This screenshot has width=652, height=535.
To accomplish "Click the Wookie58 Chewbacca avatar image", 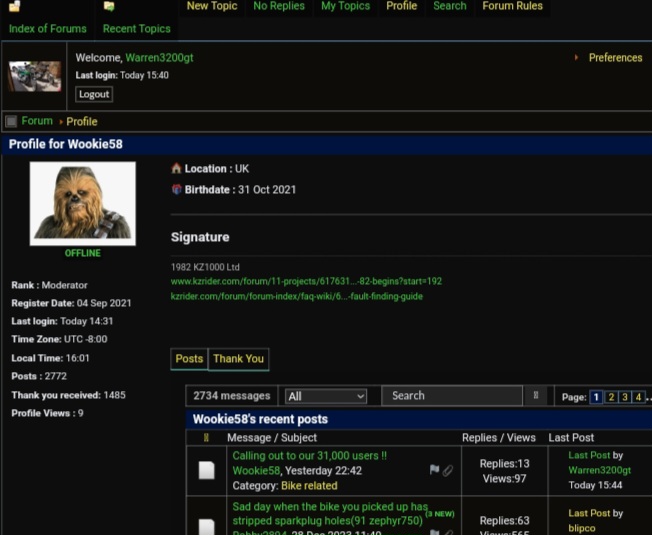I will (83, 203).
